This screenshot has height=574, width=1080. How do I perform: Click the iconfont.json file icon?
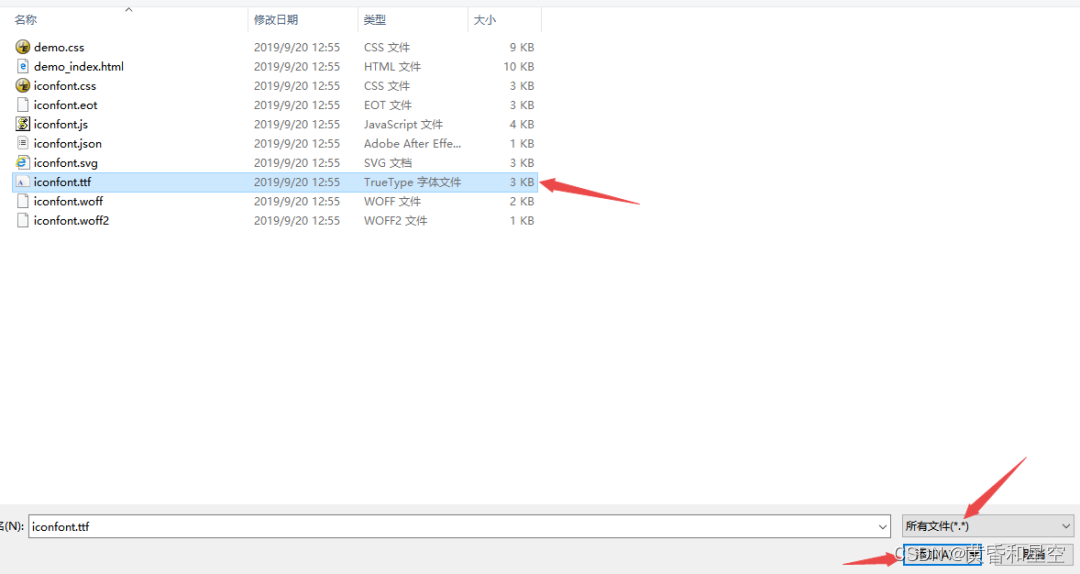click(23, 143)
